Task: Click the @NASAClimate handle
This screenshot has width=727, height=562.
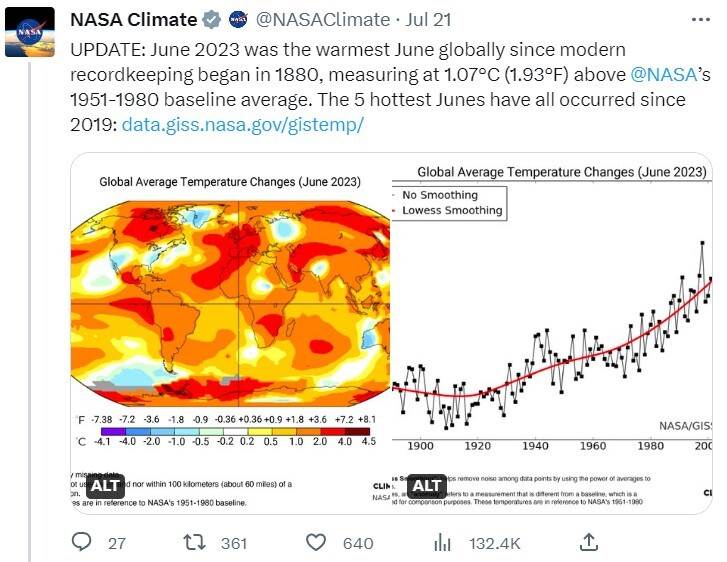Action: (x=310, y=20)
